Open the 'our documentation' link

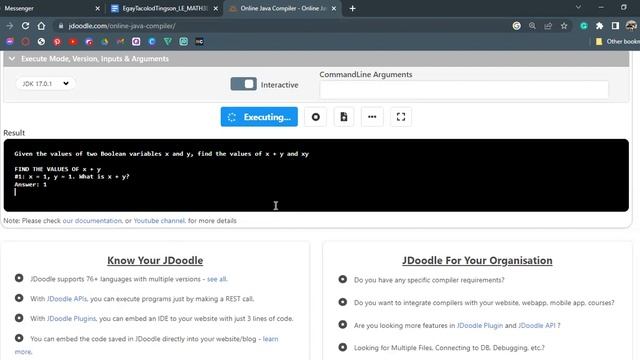[x=92, y=221]
